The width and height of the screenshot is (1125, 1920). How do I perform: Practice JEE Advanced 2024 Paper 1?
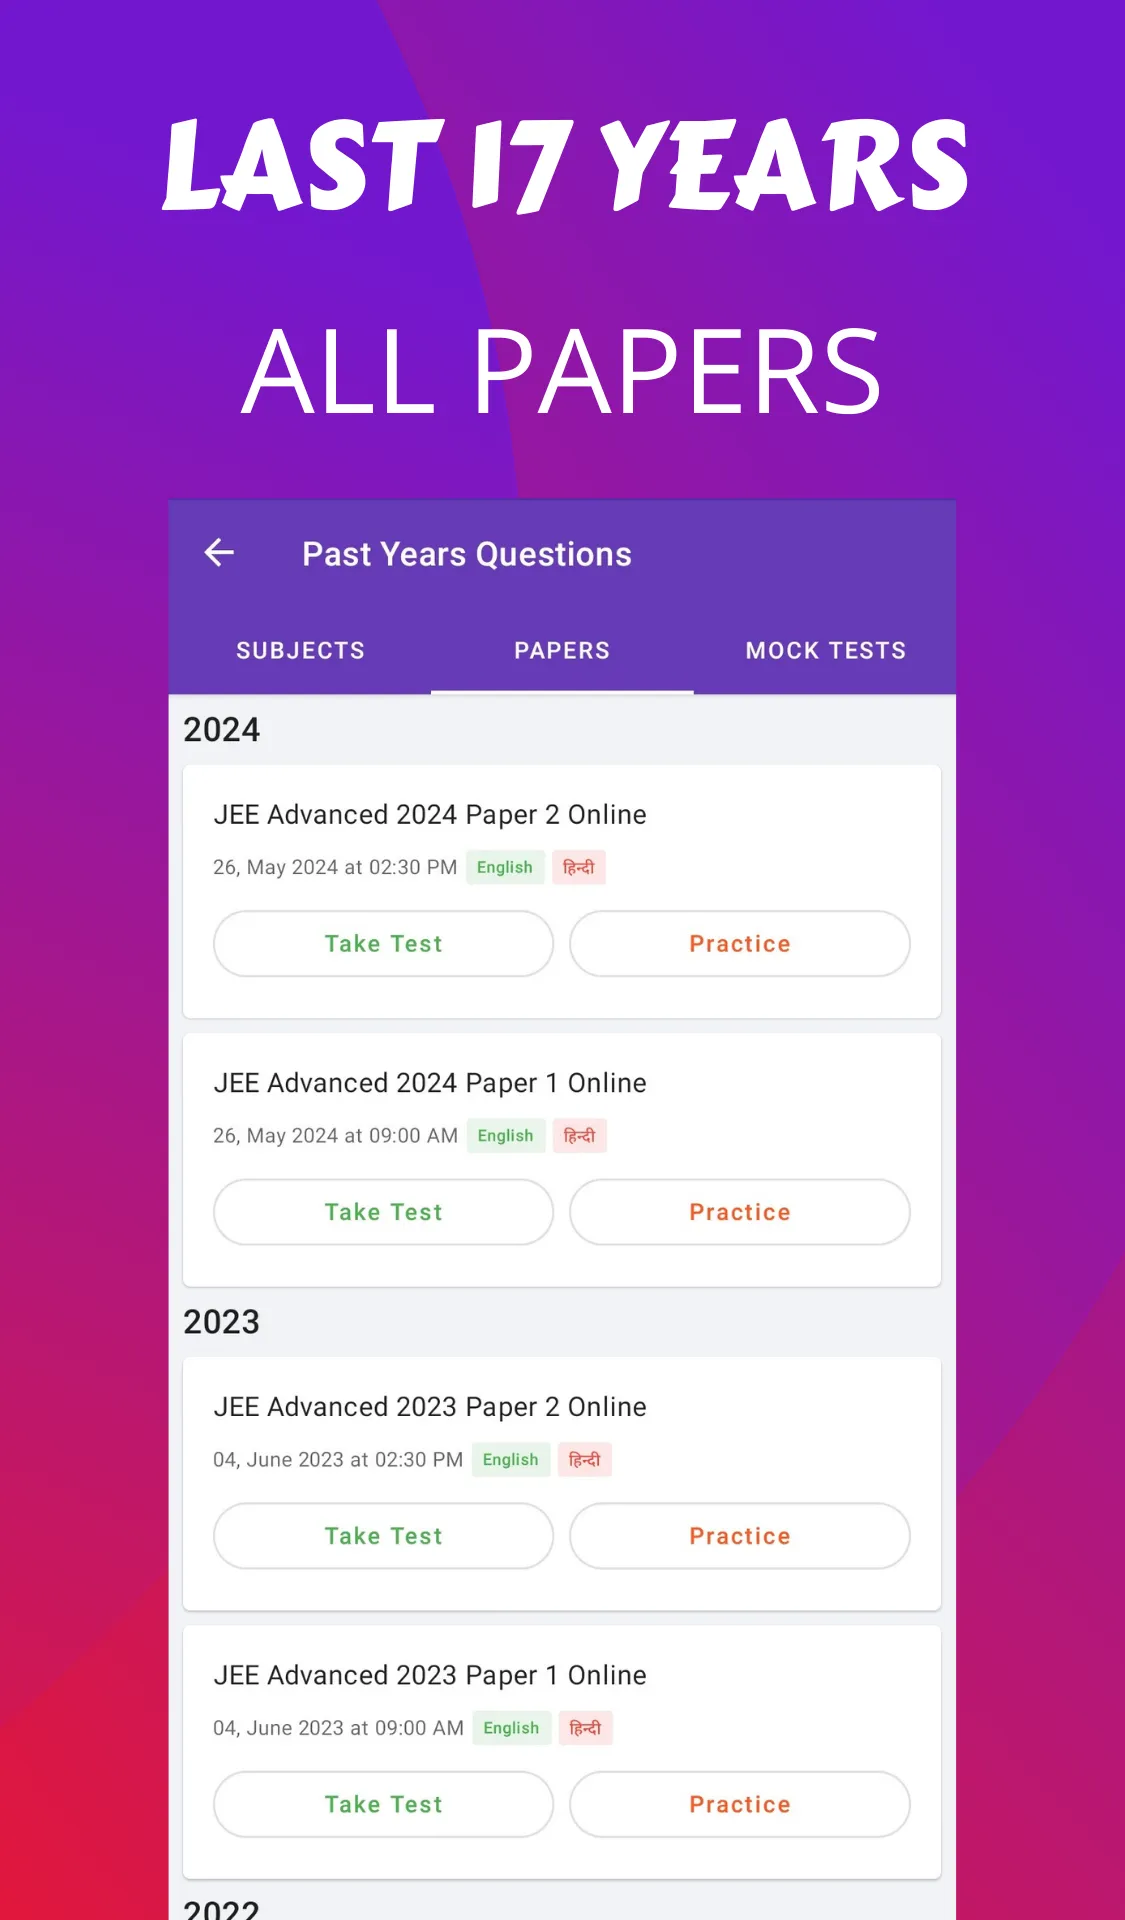point(739,1212)
